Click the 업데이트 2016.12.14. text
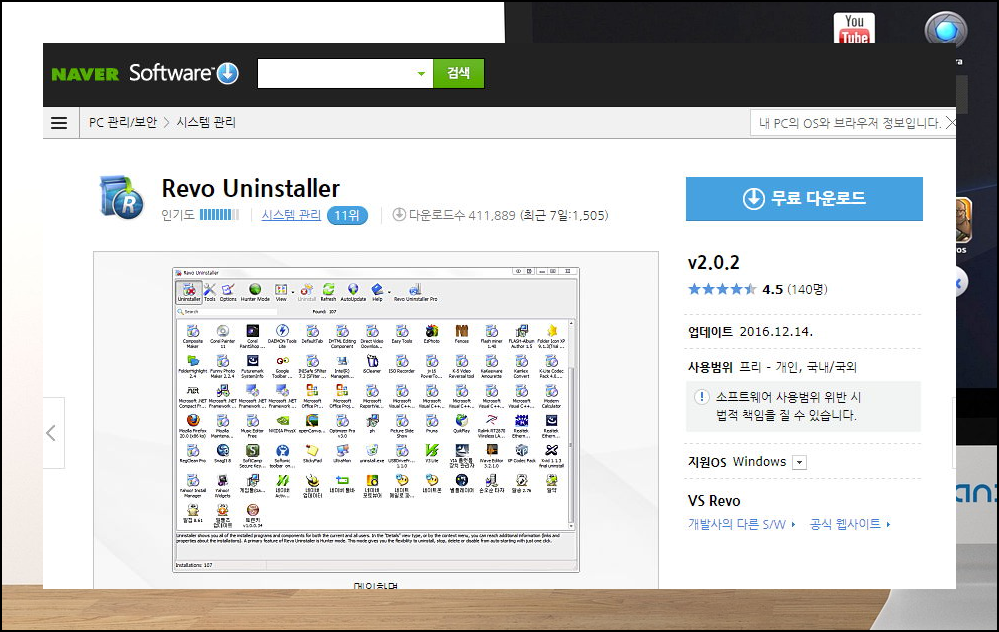The width and height of the screenshot is (999, 632). [751, 332]
